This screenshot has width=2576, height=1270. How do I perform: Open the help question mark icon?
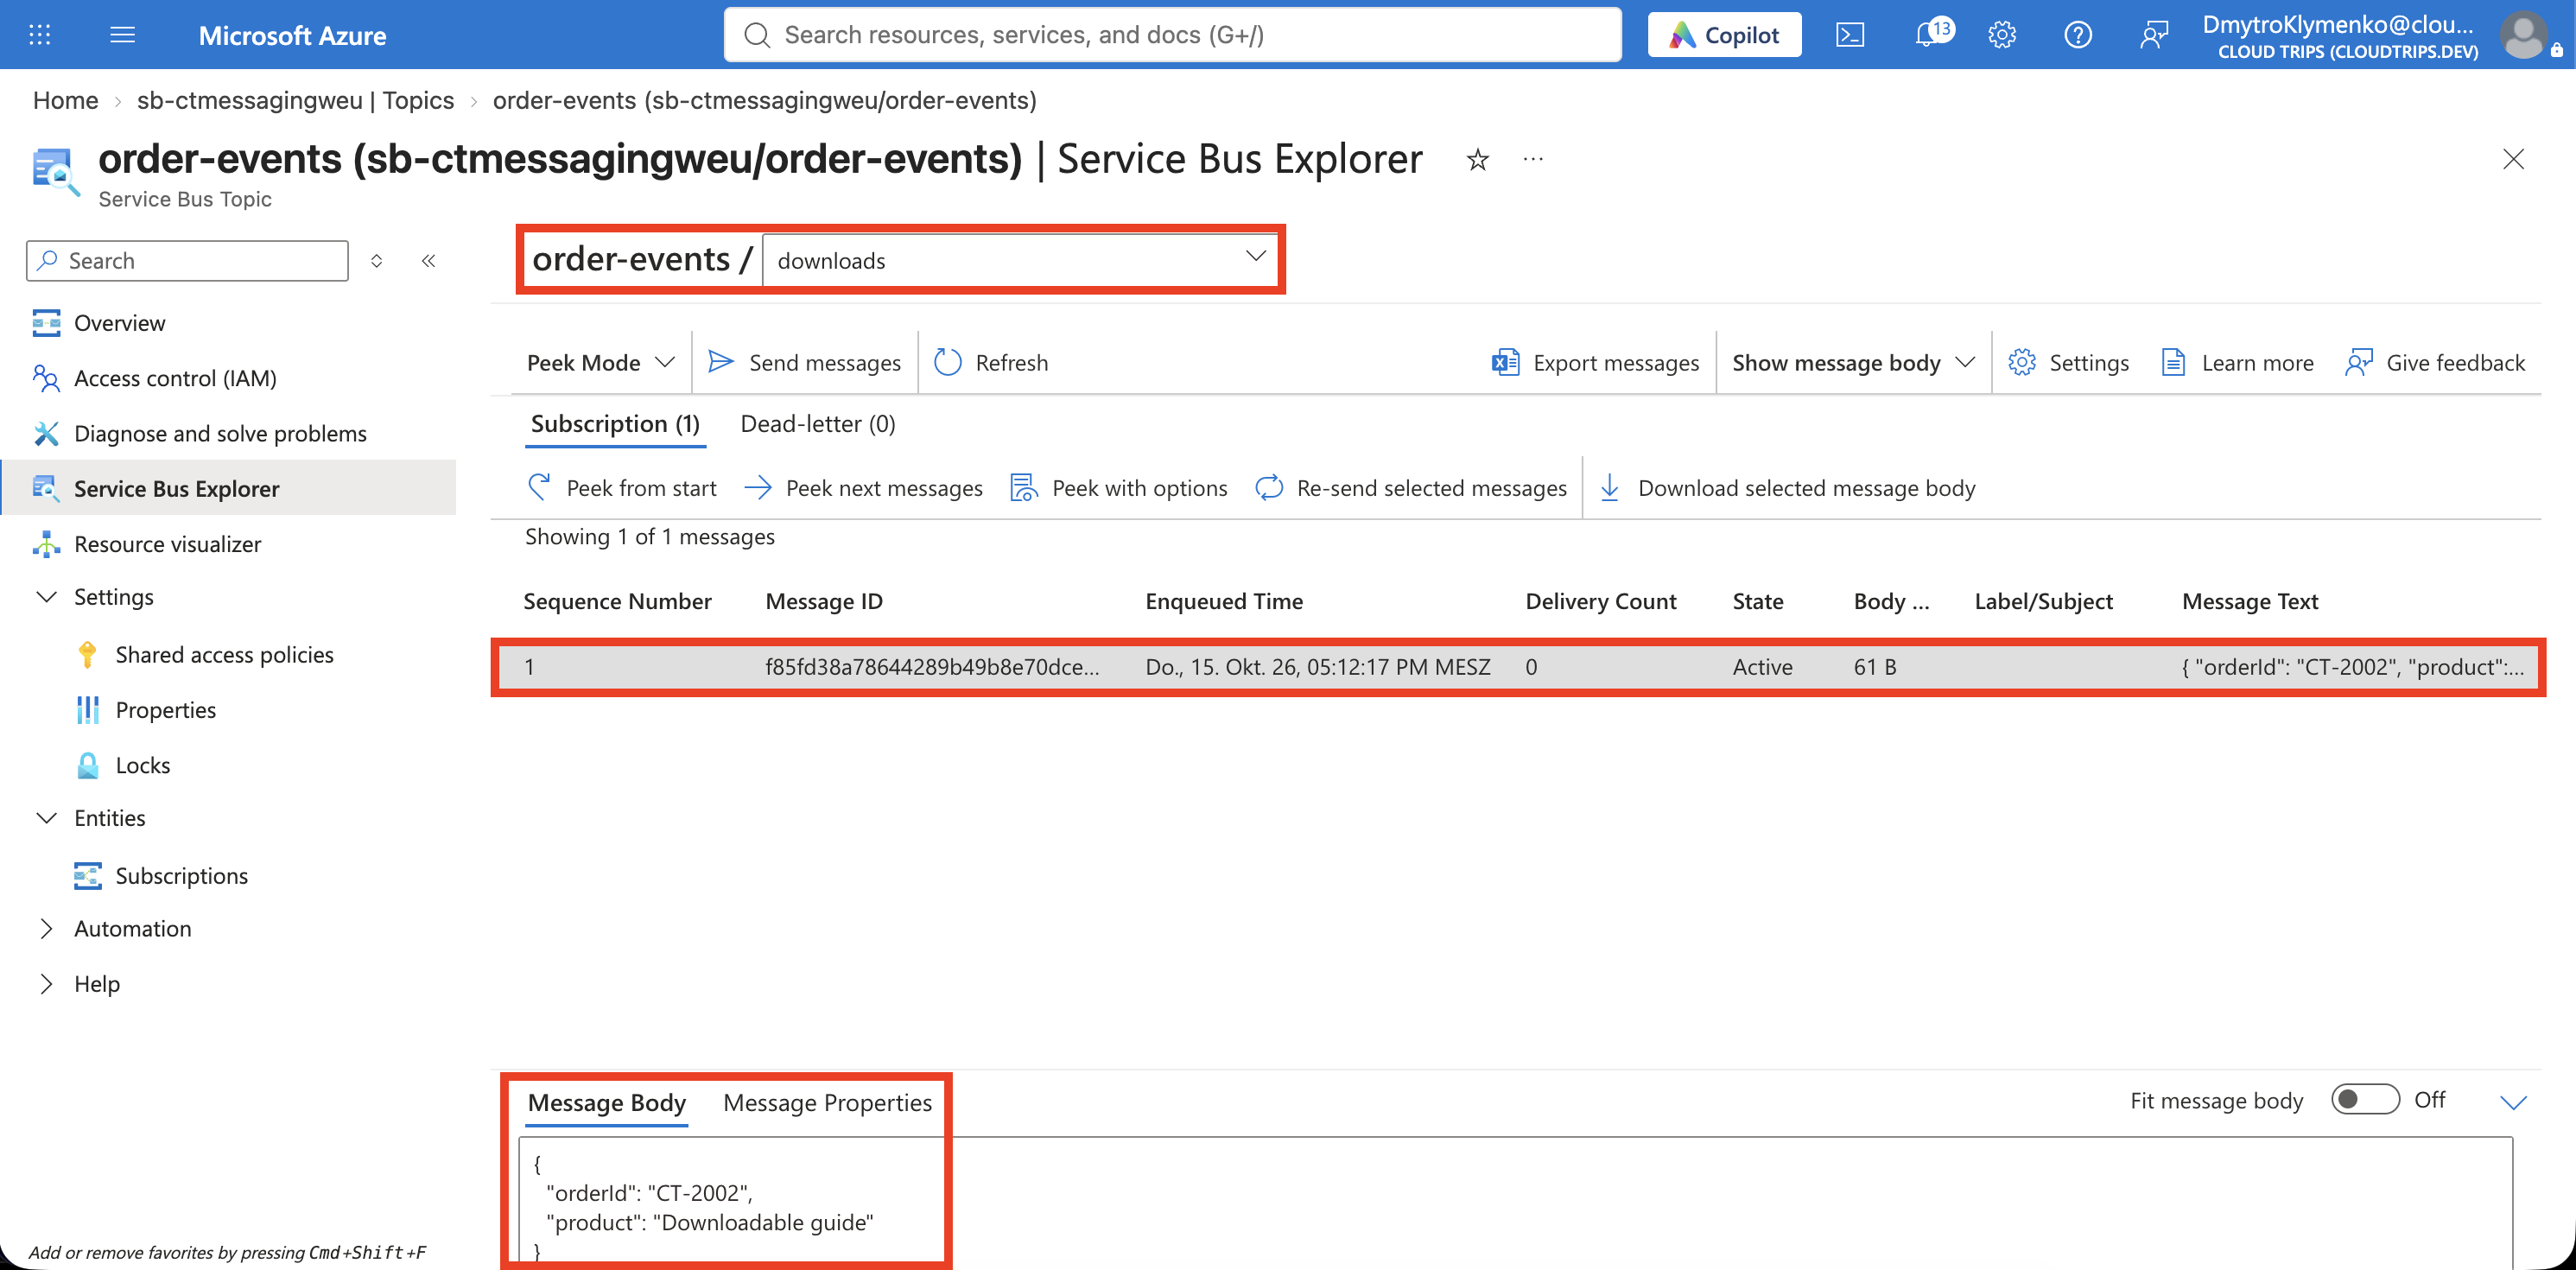click(x=2078, y=35)
